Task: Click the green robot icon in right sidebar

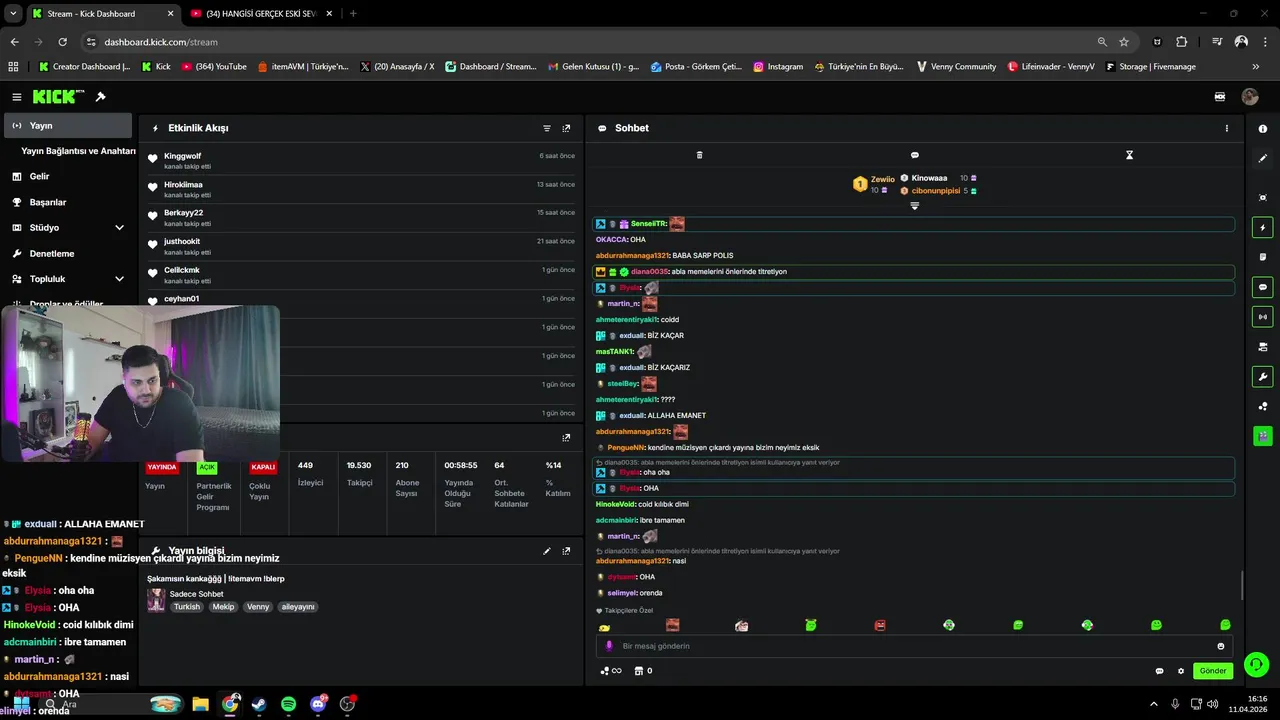Action: tap(1263, 436)
